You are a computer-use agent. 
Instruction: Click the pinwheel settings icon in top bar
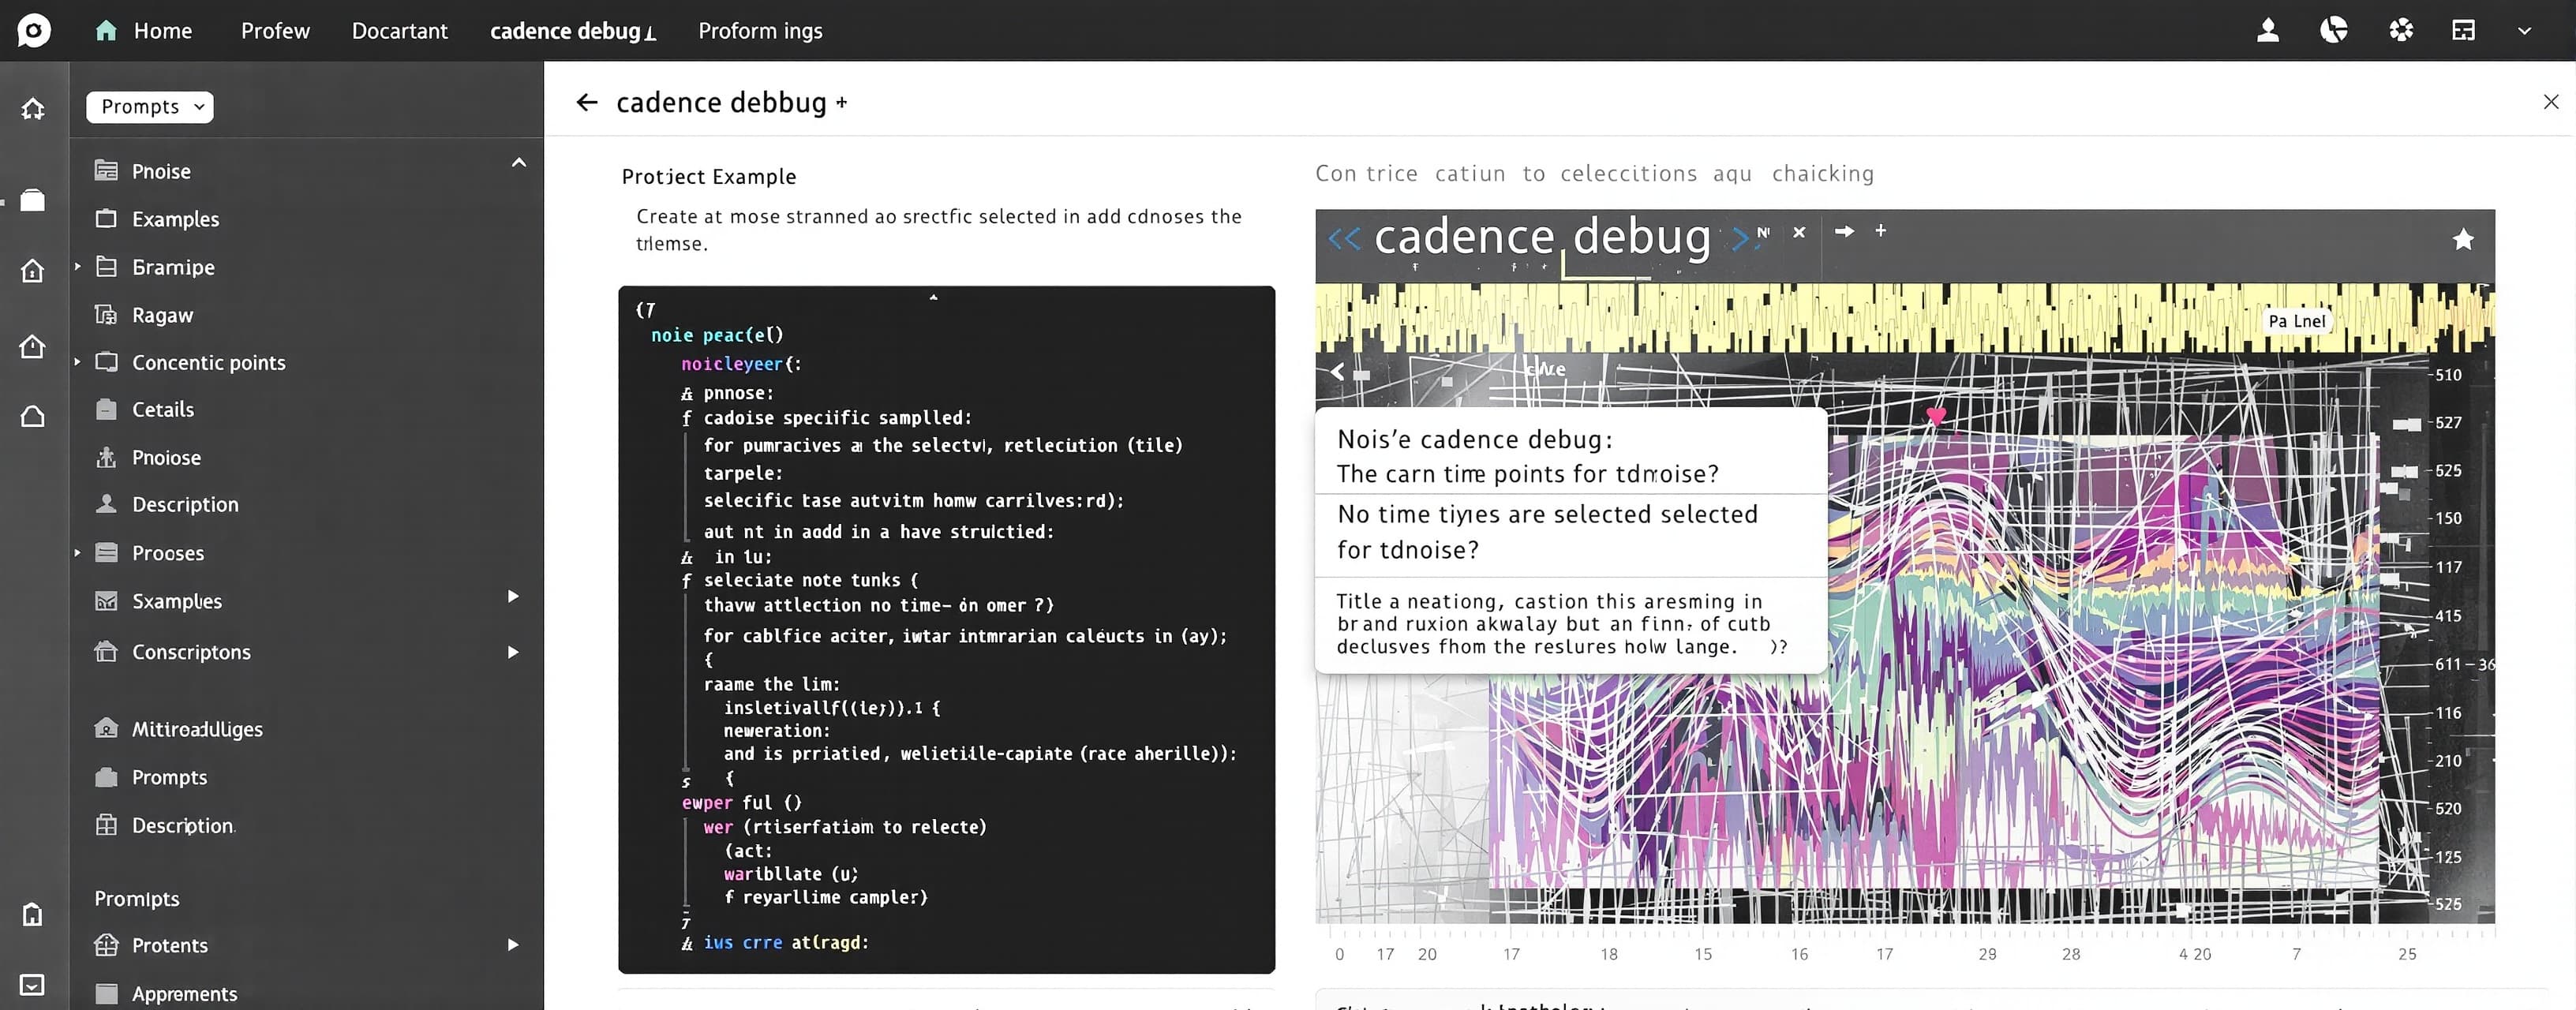tap(2401, 30)
